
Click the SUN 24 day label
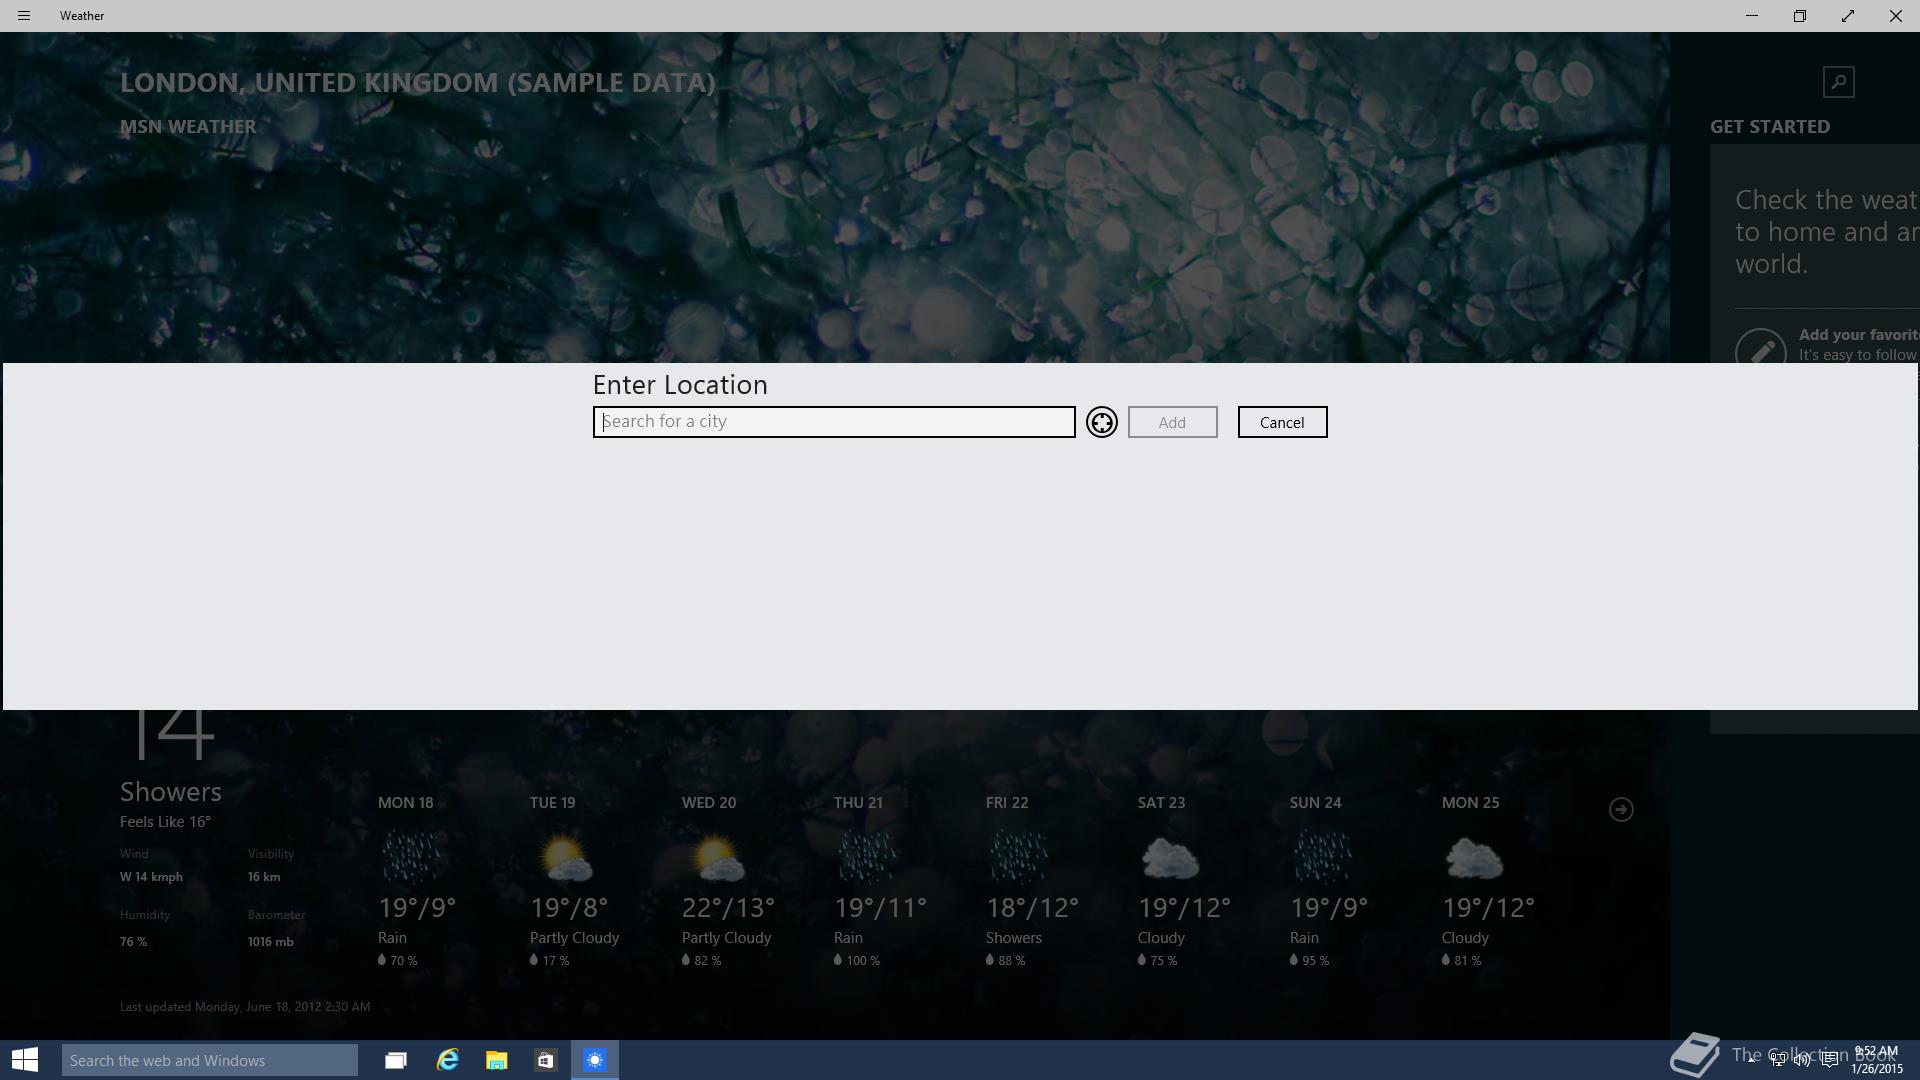(1315, 803)
